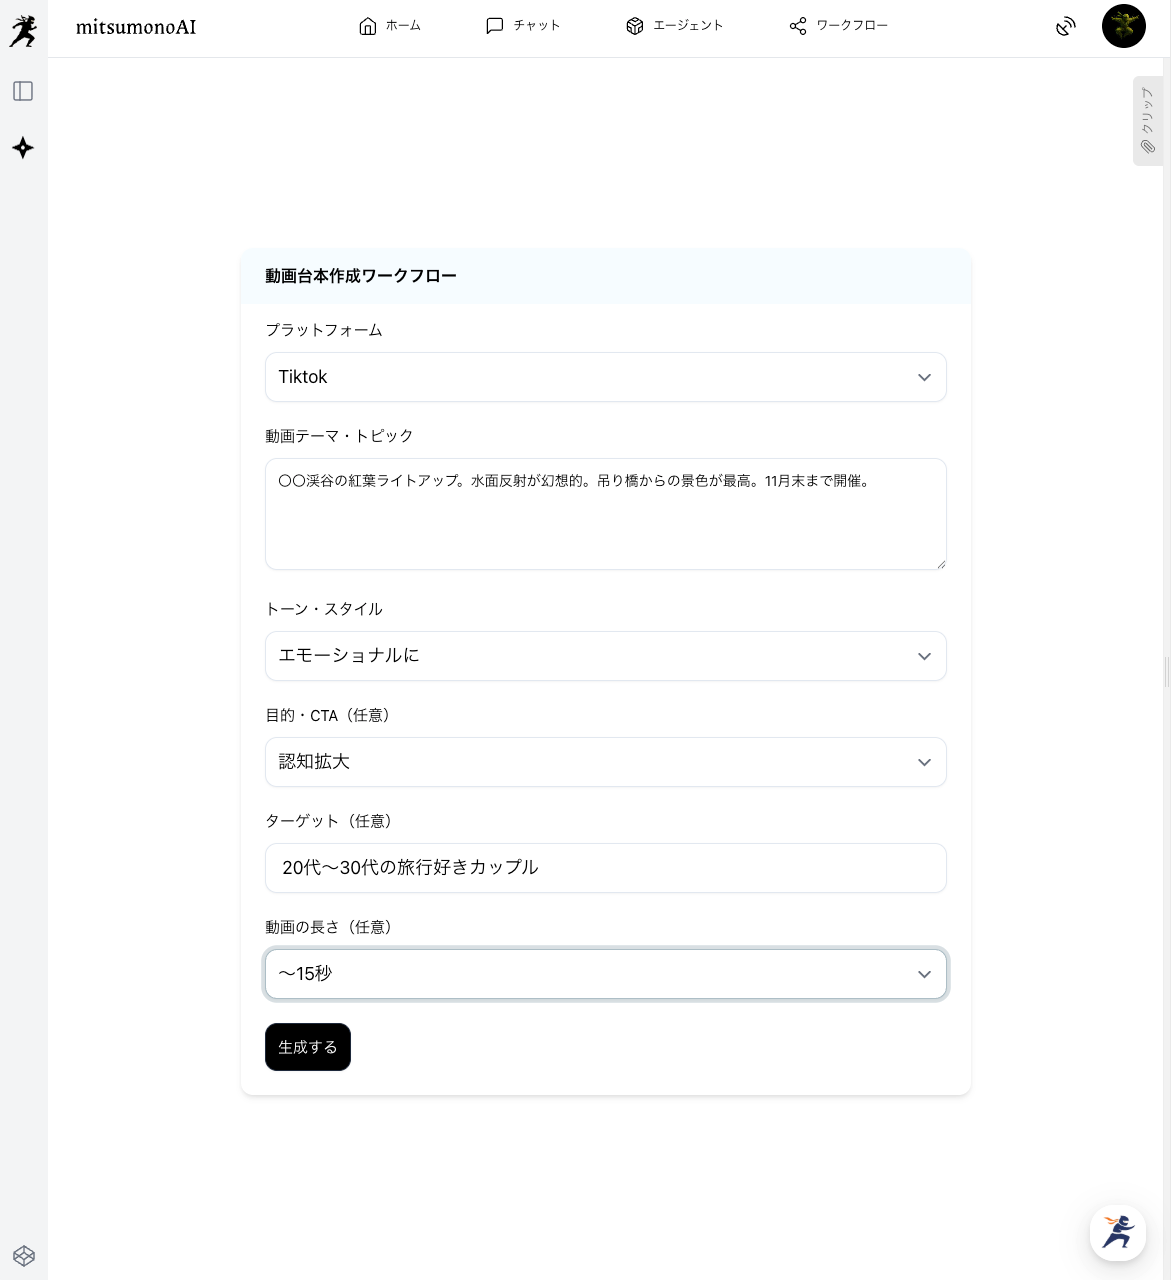Open the トーン・スタイル dropdown
The height and width of the screenshot is (1280, 1171).
tap(605, 656)
